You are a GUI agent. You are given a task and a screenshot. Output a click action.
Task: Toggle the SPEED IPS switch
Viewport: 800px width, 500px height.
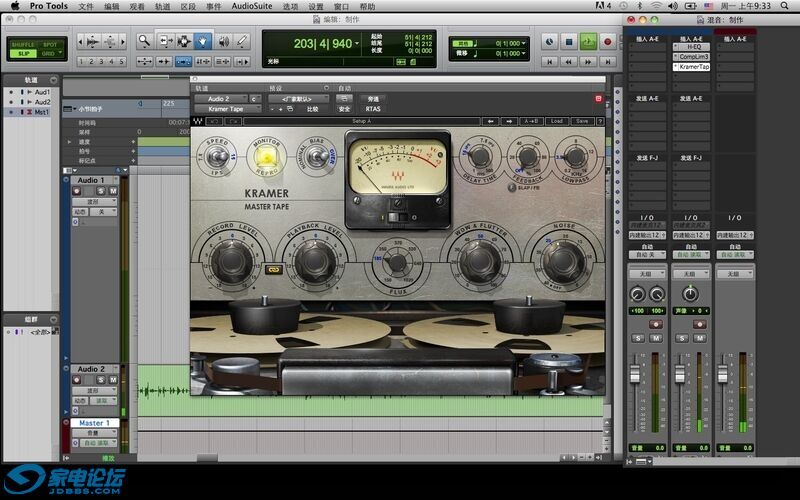218,155
